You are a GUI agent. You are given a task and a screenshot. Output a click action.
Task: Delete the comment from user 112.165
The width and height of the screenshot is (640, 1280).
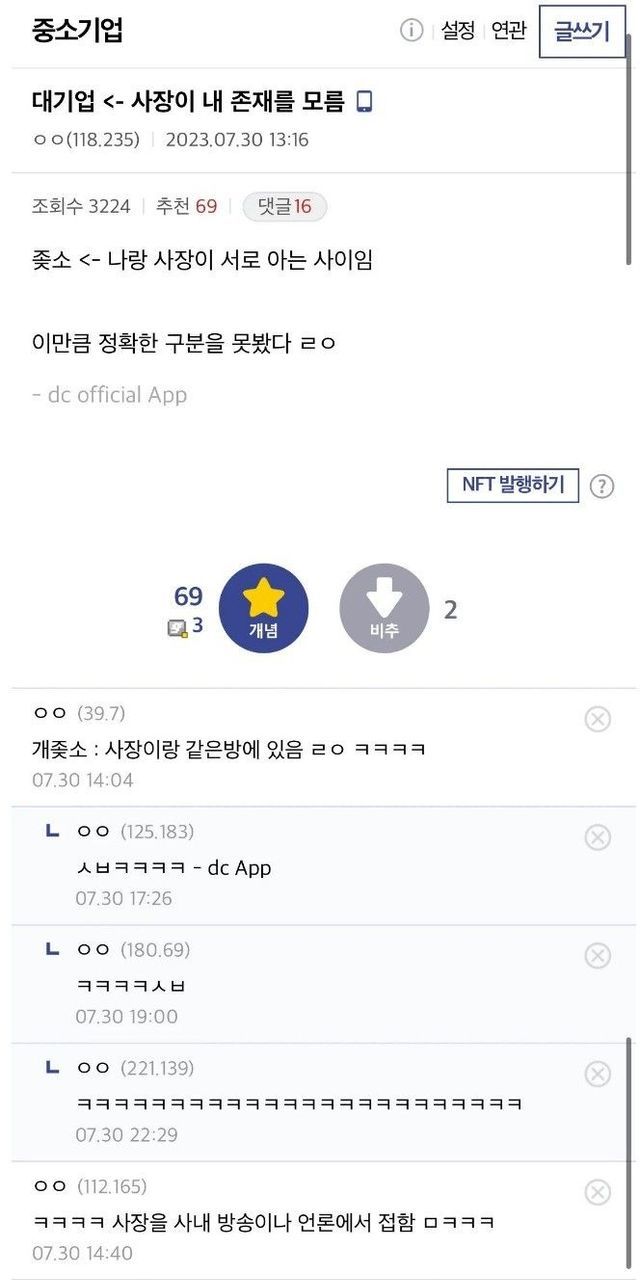[x=597, y=1192]
